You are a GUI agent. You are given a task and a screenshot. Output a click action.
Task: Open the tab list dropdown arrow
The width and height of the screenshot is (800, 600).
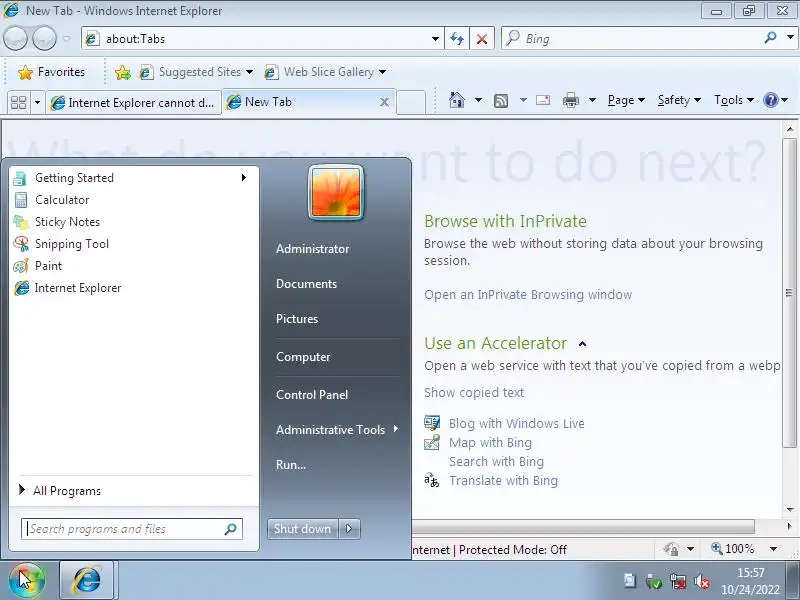[x=37, y=103]
